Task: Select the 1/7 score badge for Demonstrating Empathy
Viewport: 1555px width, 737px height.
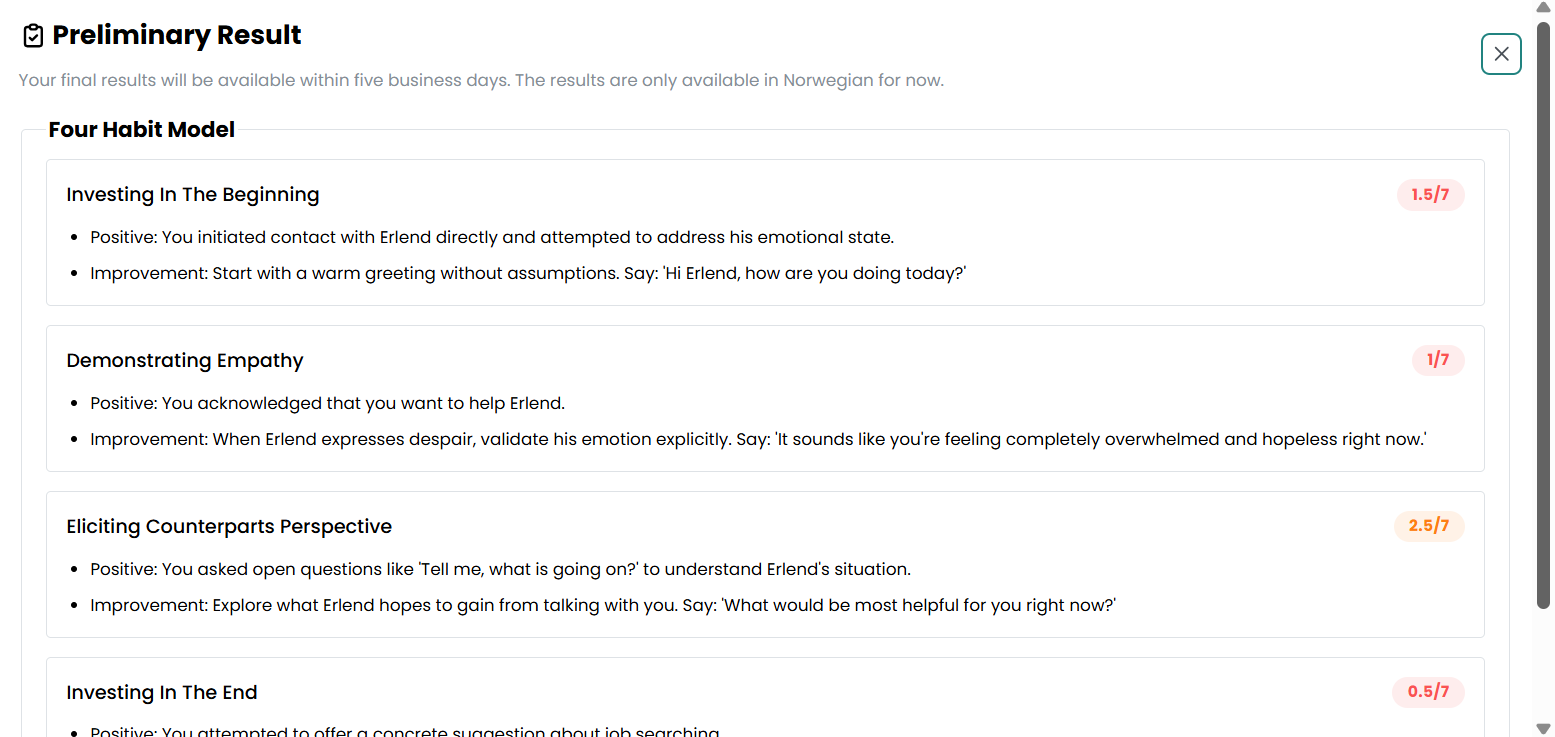Action: (1438, 360)
